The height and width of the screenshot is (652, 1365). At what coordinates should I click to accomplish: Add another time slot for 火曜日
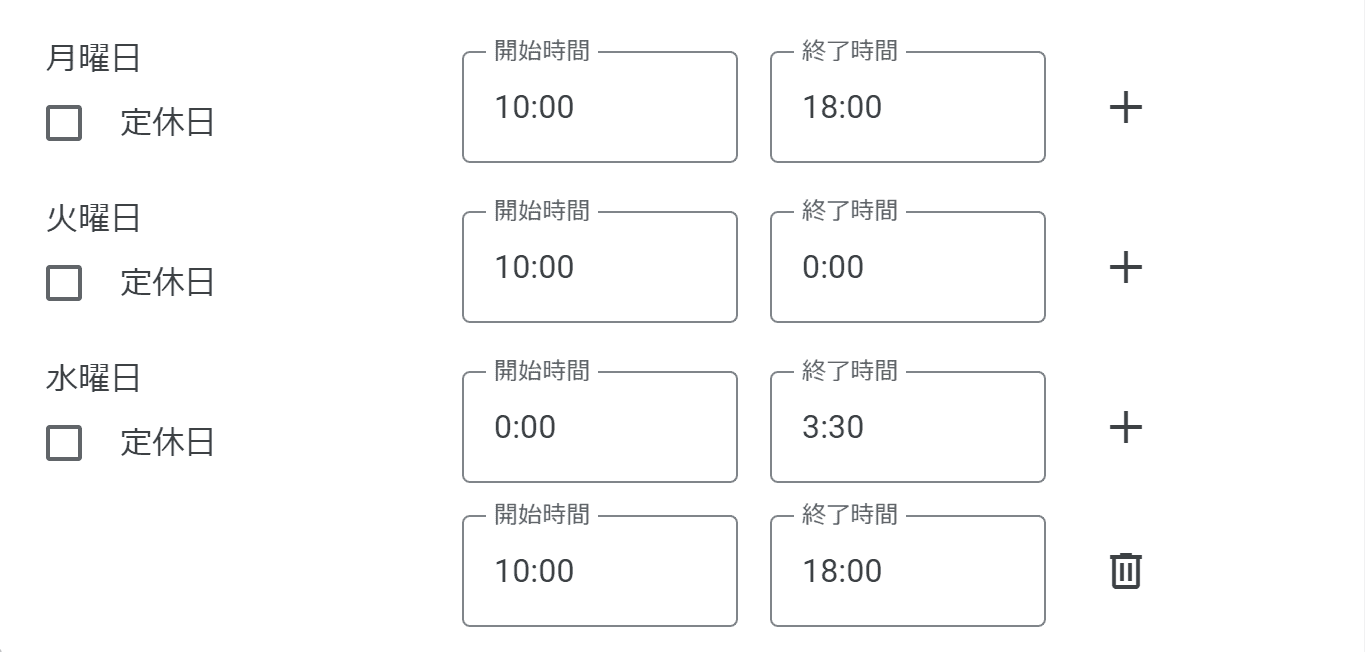click(x=1126, y=267)
